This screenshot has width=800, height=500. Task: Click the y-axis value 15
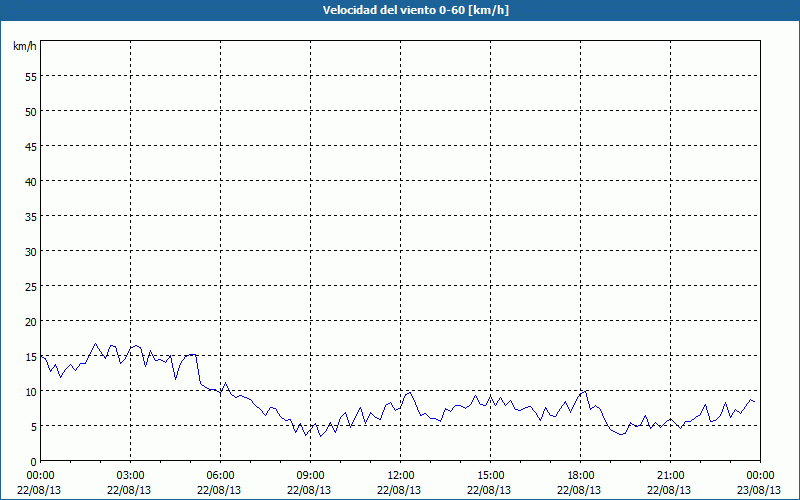pyautogui.click(x=31, y=357)
